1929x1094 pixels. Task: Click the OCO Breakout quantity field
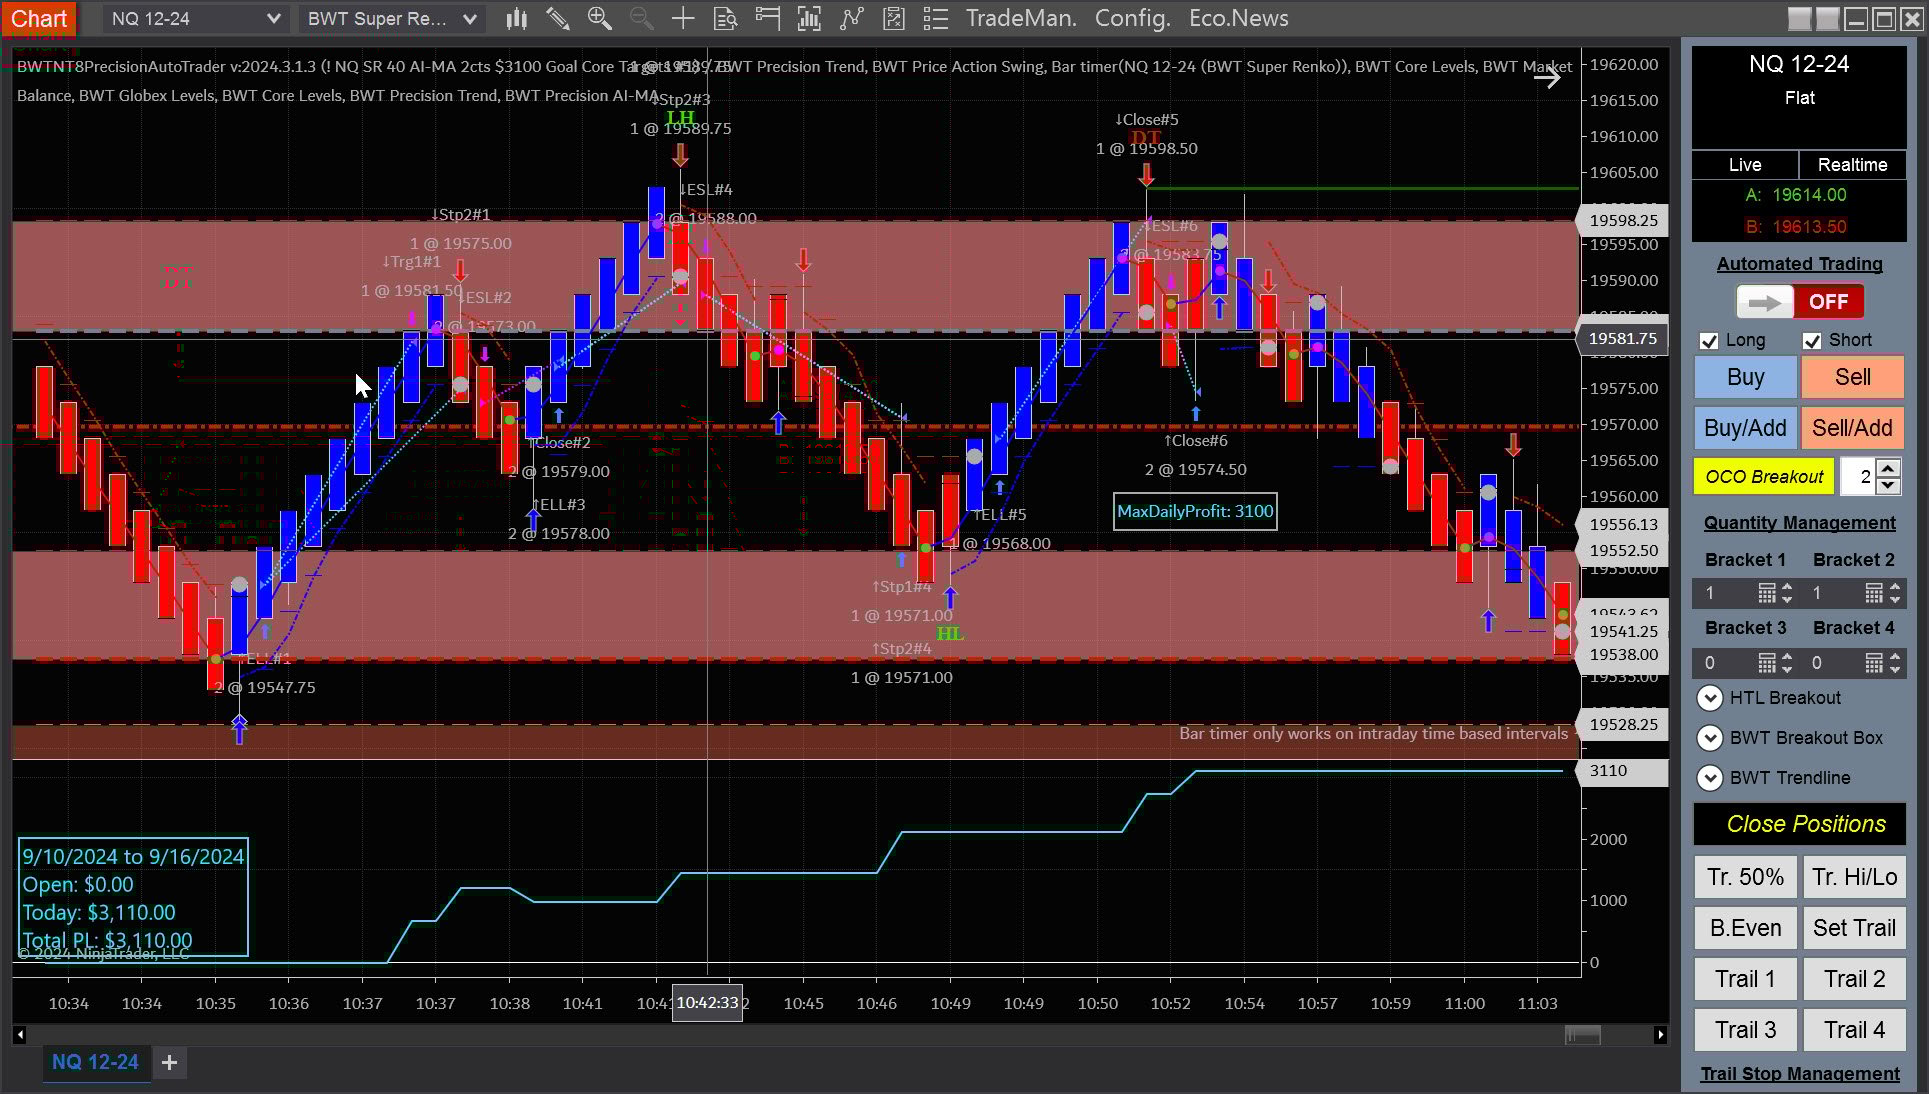point(1859,477)
